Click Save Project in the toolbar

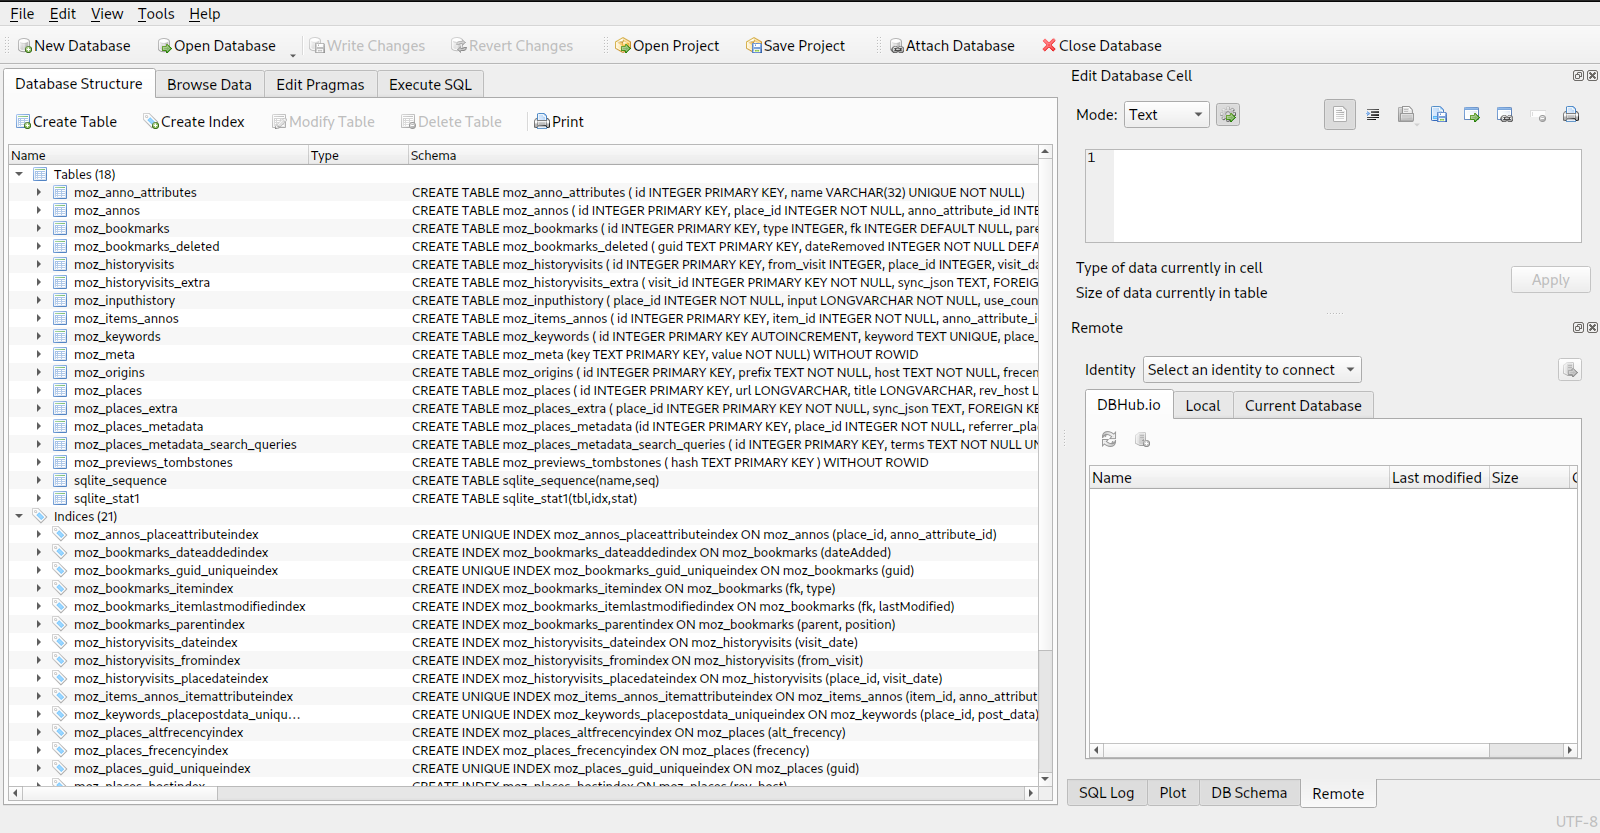pos(795,46)
